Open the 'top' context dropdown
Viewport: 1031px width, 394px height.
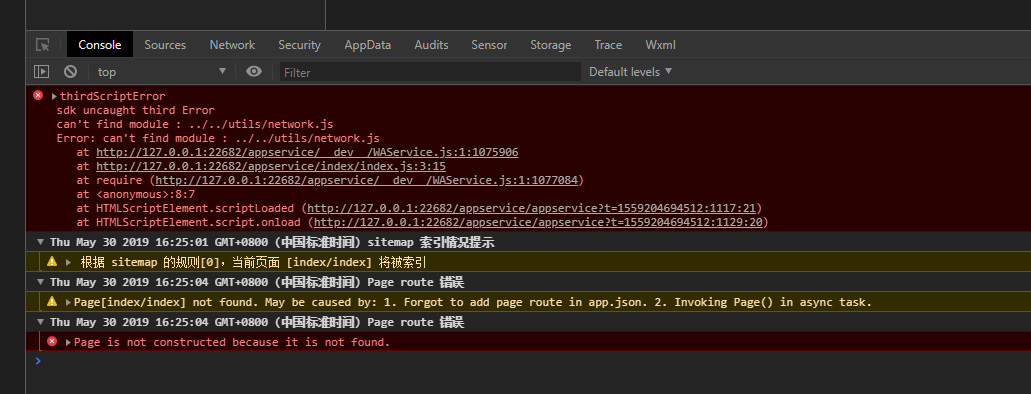162,72
